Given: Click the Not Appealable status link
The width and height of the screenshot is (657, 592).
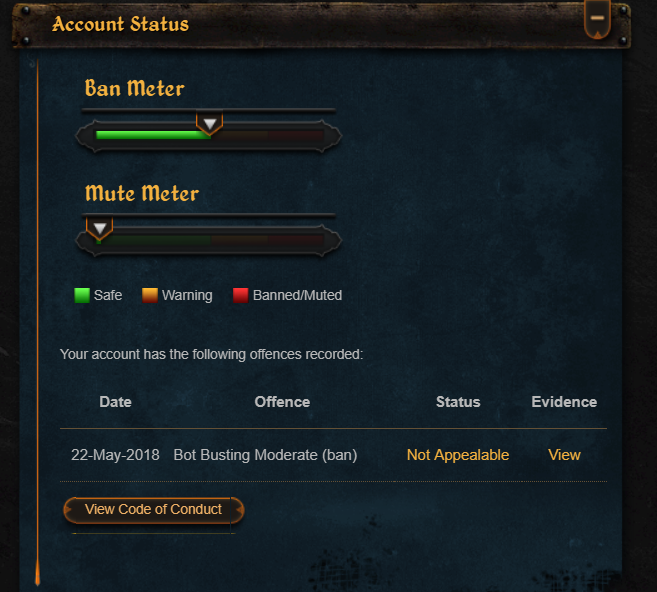Looking at the screenshot, I should [x=458, y=455].
